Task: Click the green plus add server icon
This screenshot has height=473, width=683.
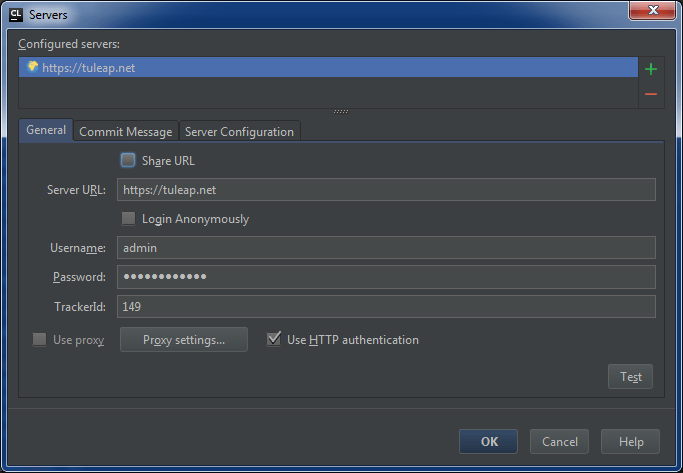Action: [651, 69]
